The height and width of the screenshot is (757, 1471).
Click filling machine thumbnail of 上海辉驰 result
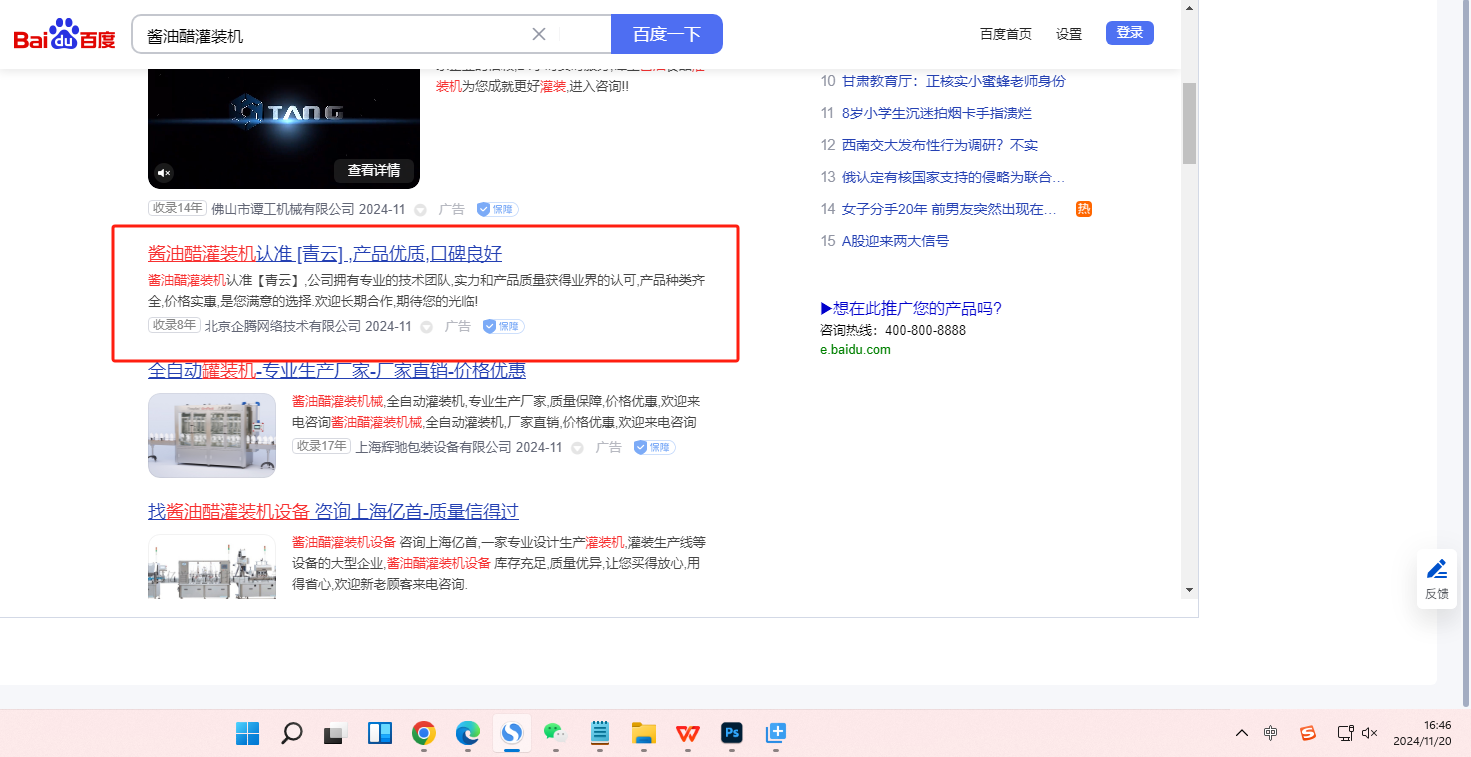pos(211,435)
